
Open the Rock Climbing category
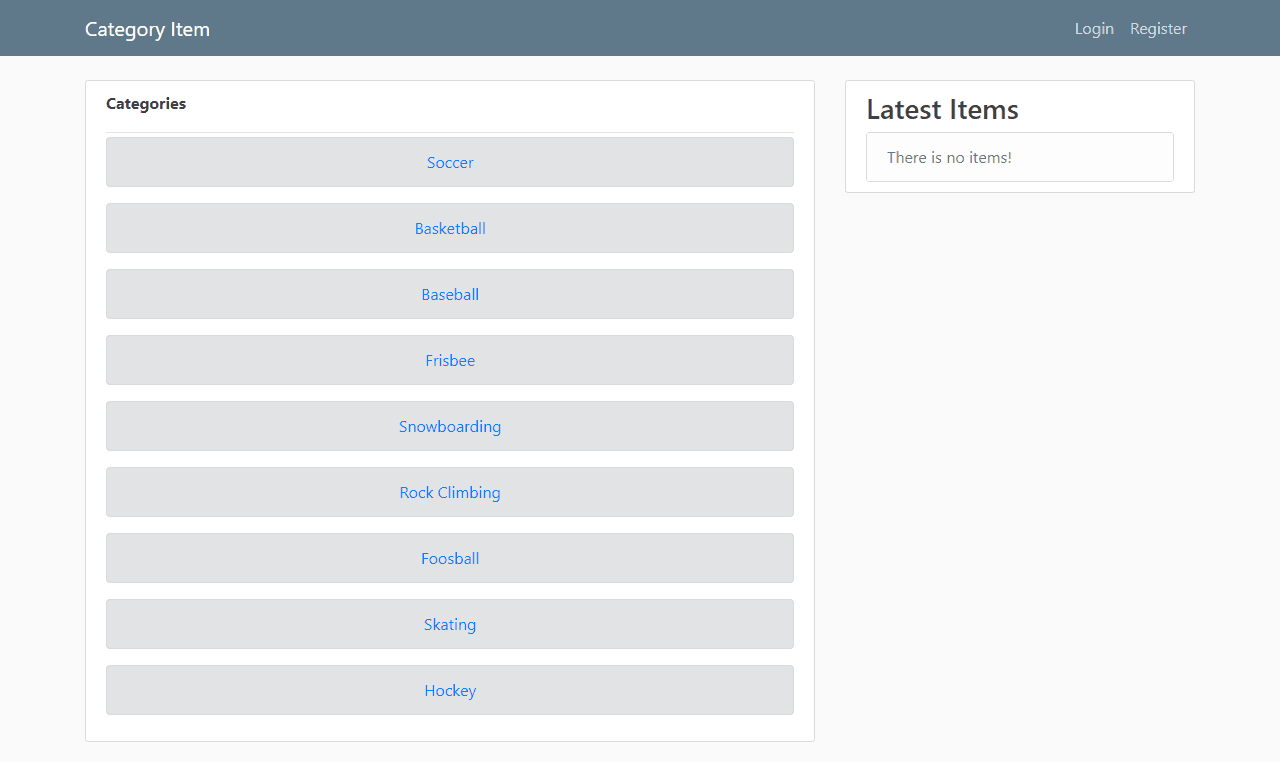coord(450,492)
